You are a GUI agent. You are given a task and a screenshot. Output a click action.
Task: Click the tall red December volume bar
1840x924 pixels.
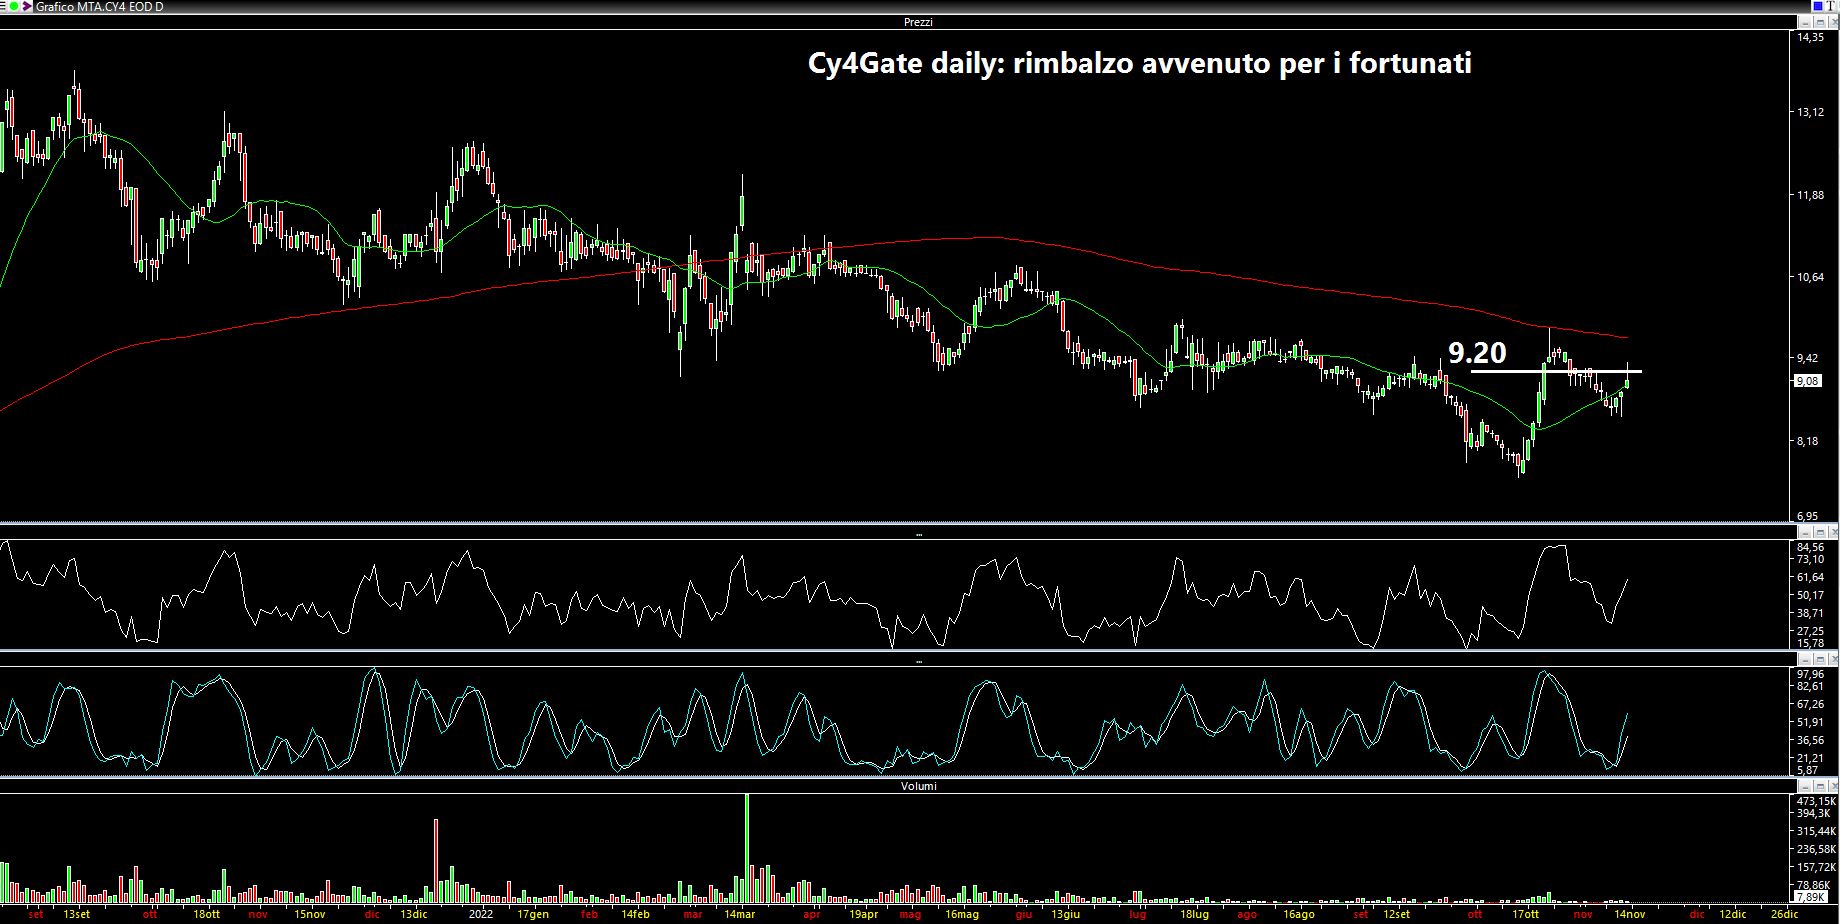click(x=436, y=861)
